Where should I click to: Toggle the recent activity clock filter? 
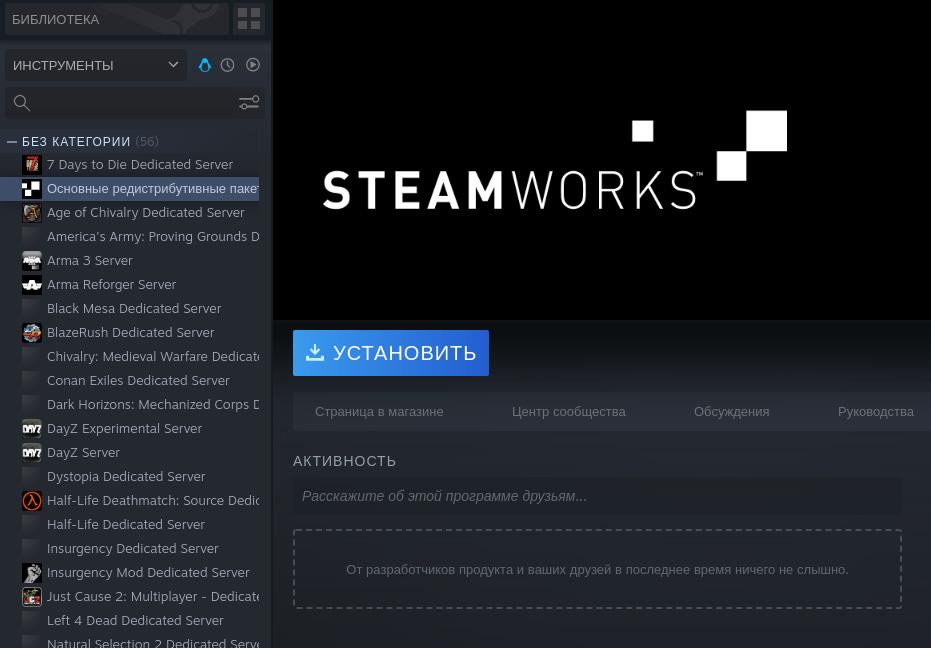pyautogui.click(x=227, y=65)
